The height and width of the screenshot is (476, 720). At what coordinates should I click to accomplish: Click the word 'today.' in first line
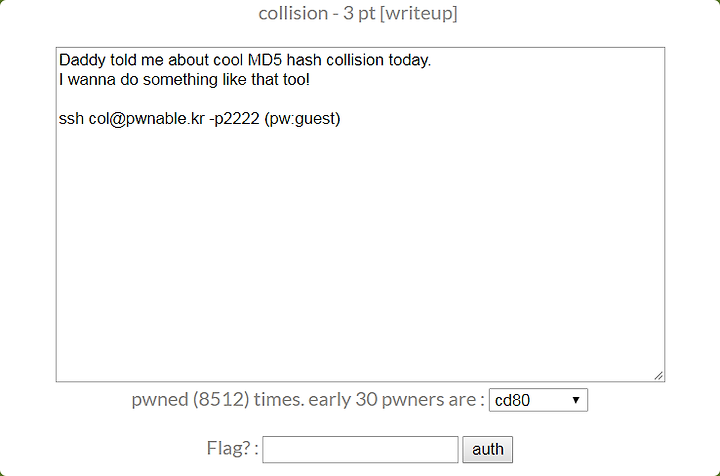coord(410,60)
